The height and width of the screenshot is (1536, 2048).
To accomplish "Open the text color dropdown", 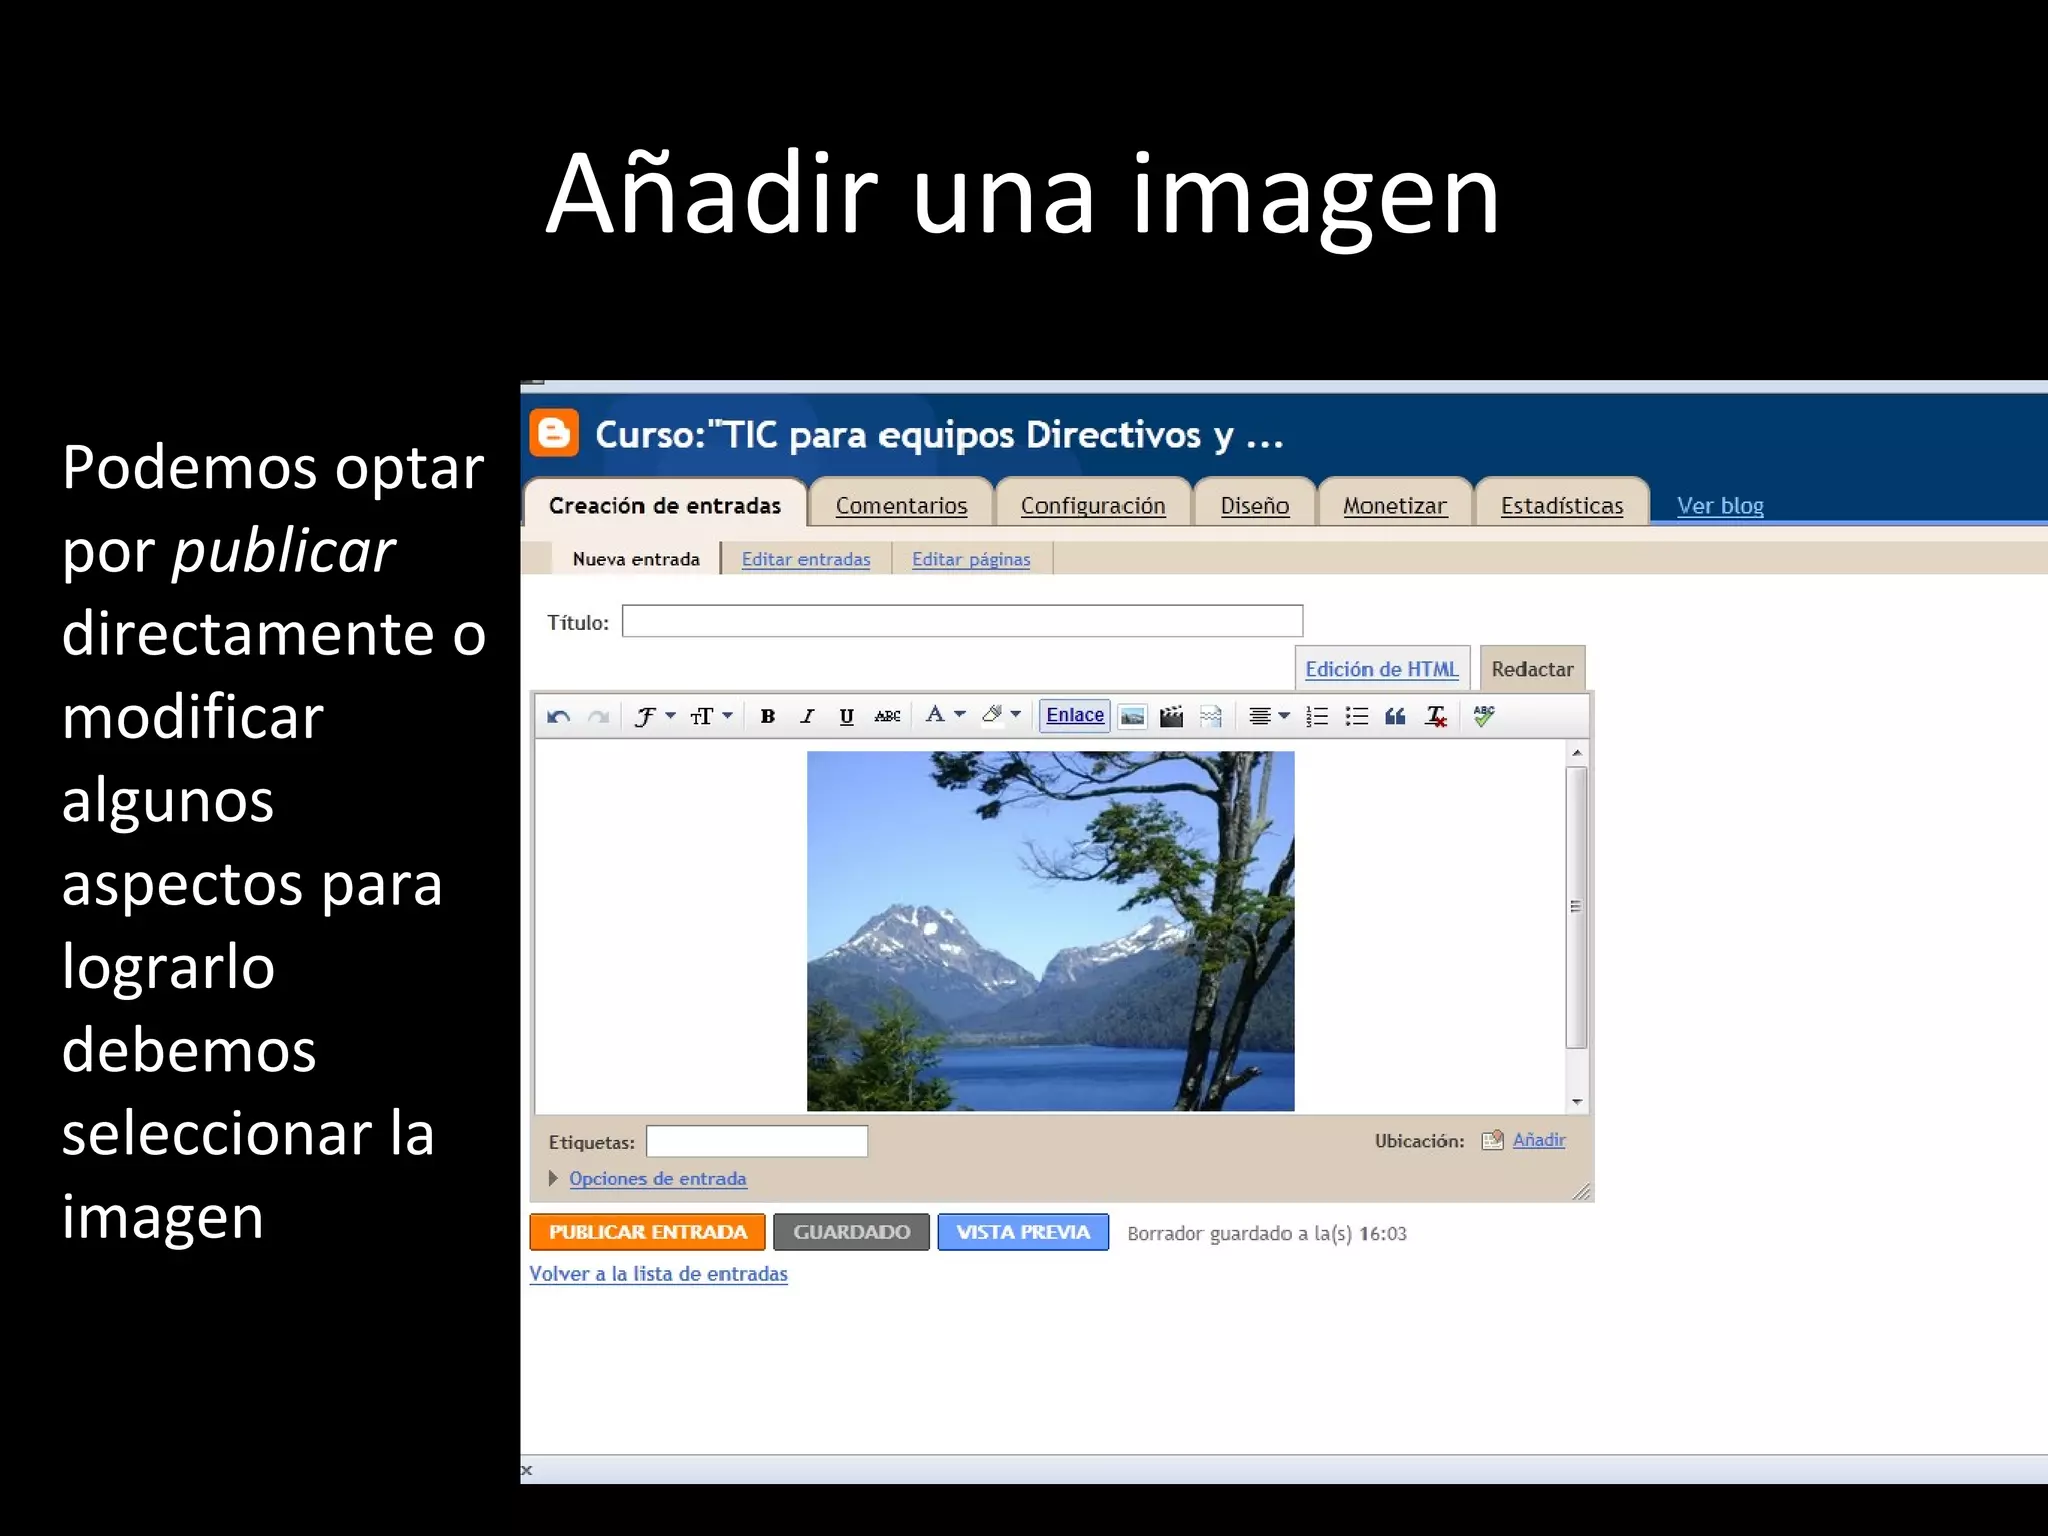I will point(944,715).
